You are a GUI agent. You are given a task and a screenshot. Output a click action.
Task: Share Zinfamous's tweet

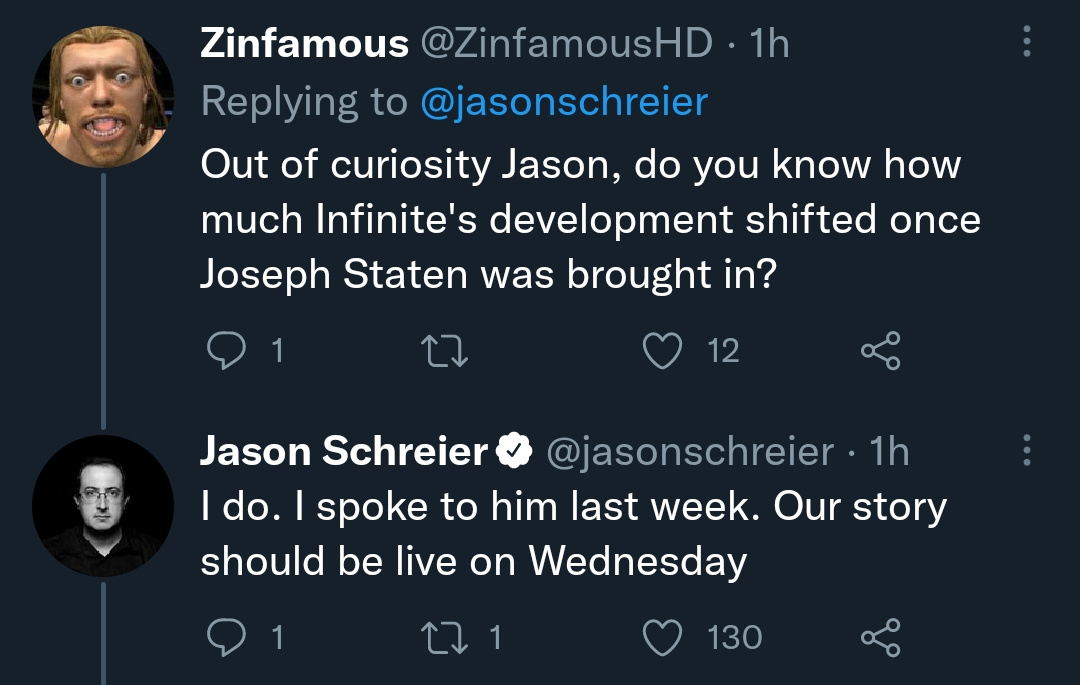point(881,350)
